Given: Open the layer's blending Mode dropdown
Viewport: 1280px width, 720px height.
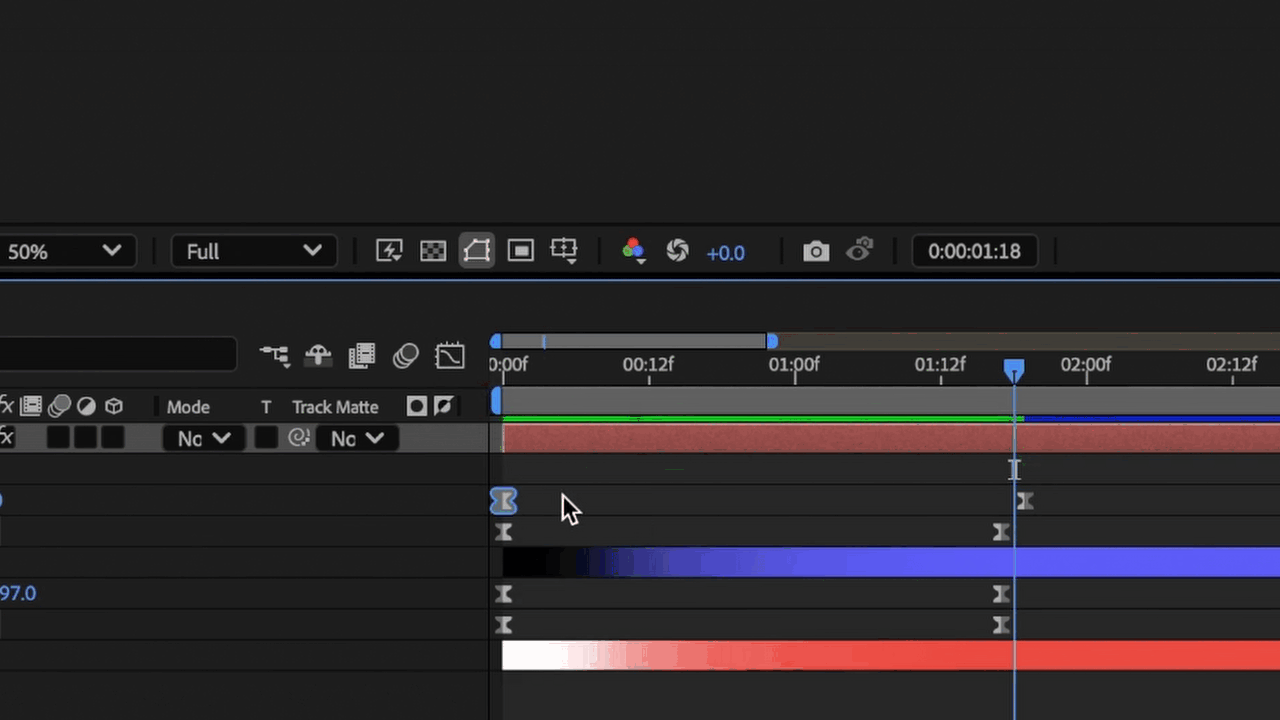Looking at the screenshot, I should (x=203, y=438).
